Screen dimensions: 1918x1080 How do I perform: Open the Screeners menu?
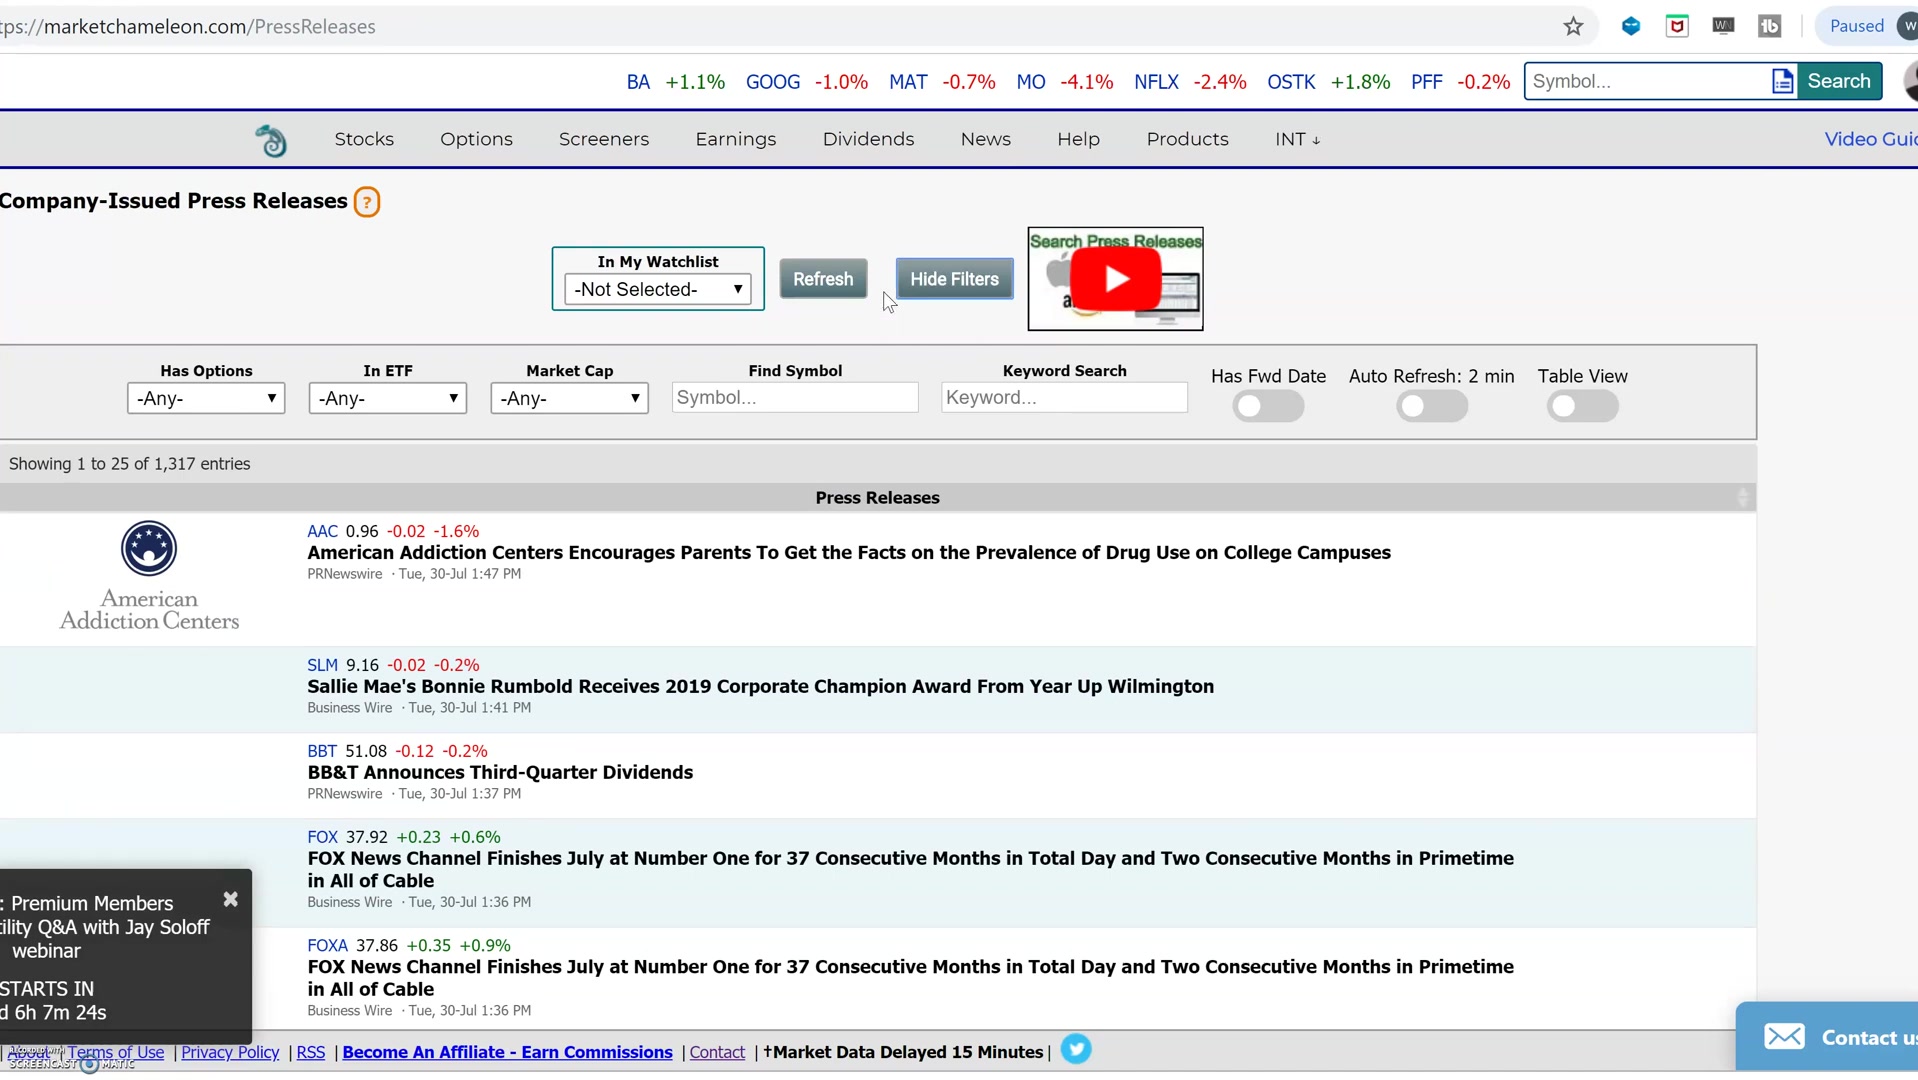(x=603, y=139)
